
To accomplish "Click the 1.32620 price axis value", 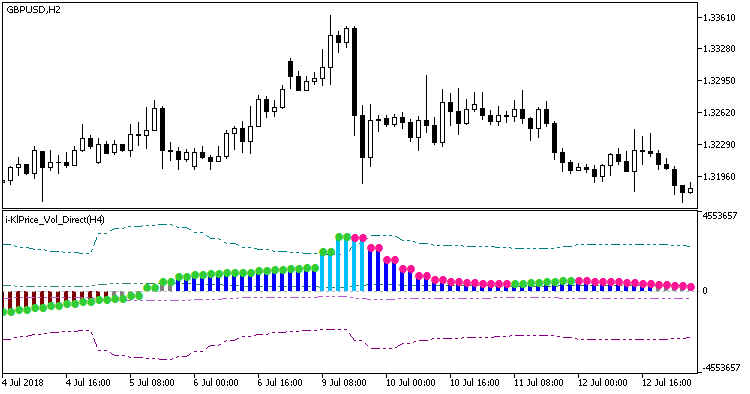I will (719, 113).
